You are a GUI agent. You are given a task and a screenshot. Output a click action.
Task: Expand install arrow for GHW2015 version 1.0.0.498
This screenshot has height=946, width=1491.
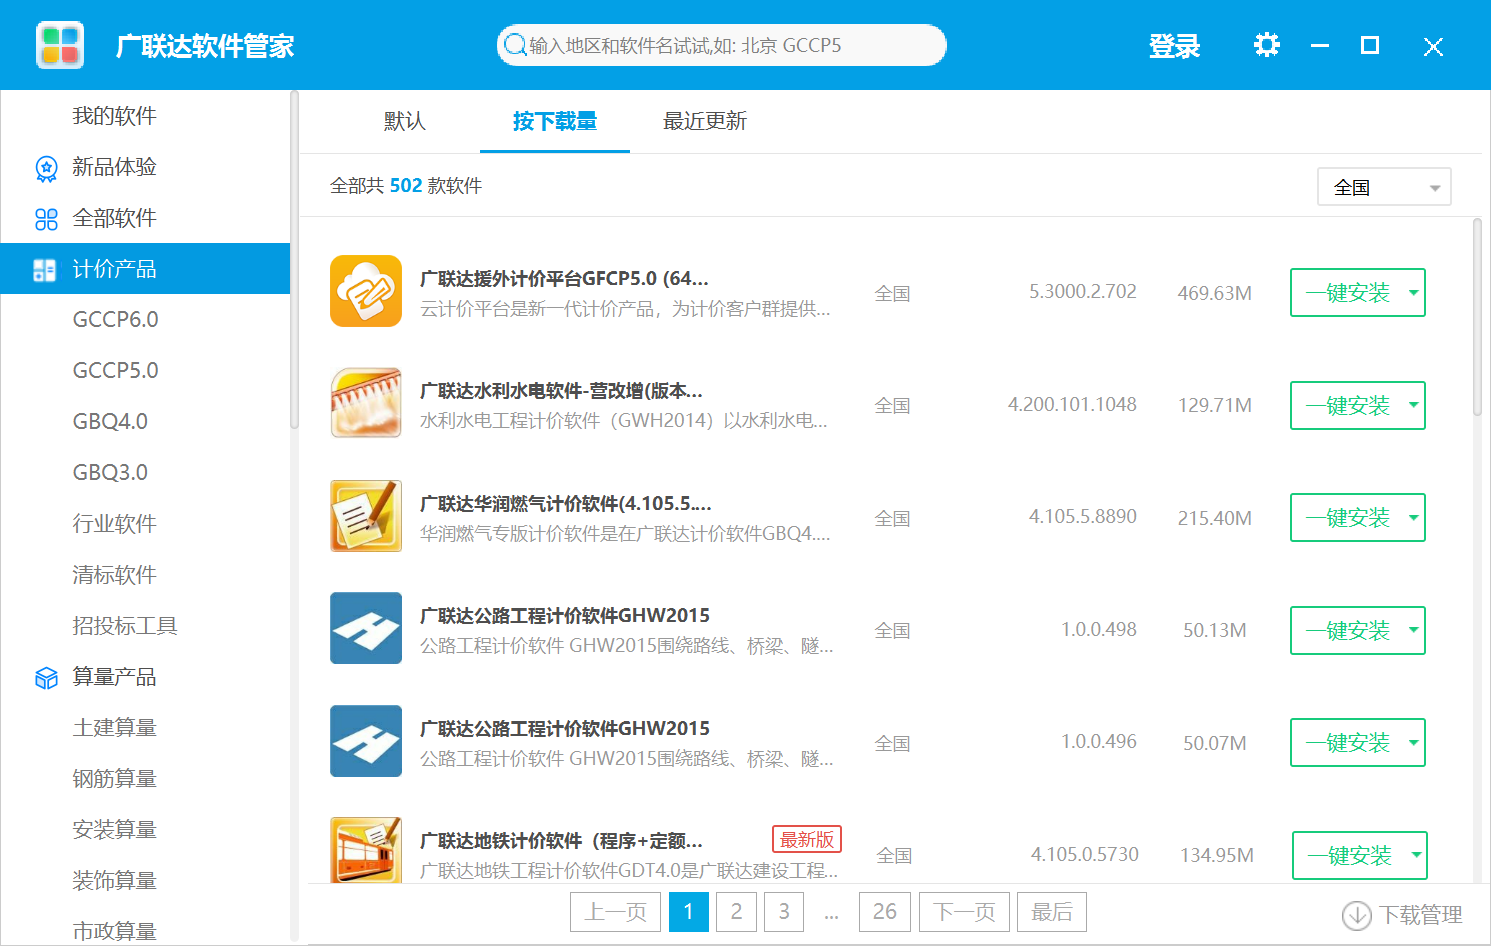1413,630
